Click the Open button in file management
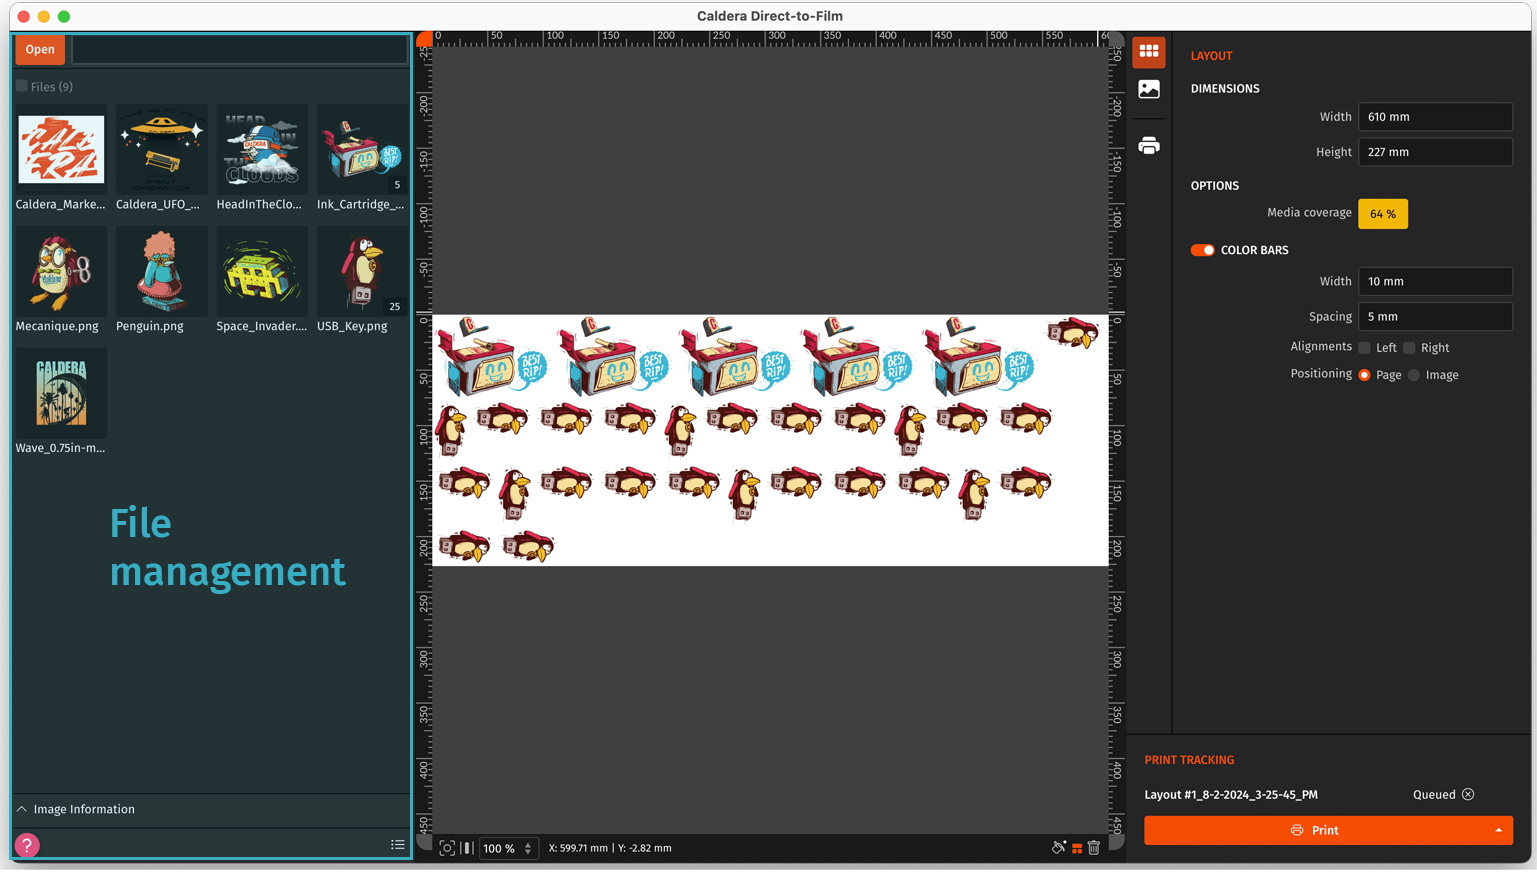This screenshot has width=1537, height=887. pos(39,49)
